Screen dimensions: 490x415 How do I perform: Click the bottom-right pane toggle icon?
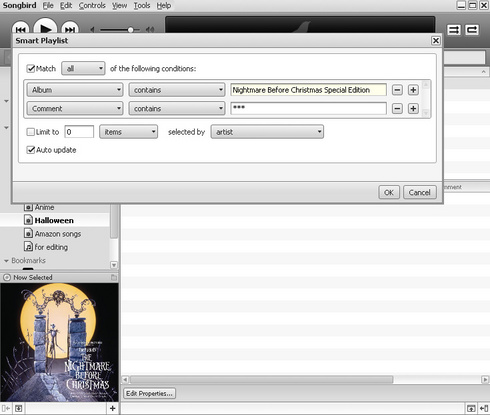coord(484,408)
